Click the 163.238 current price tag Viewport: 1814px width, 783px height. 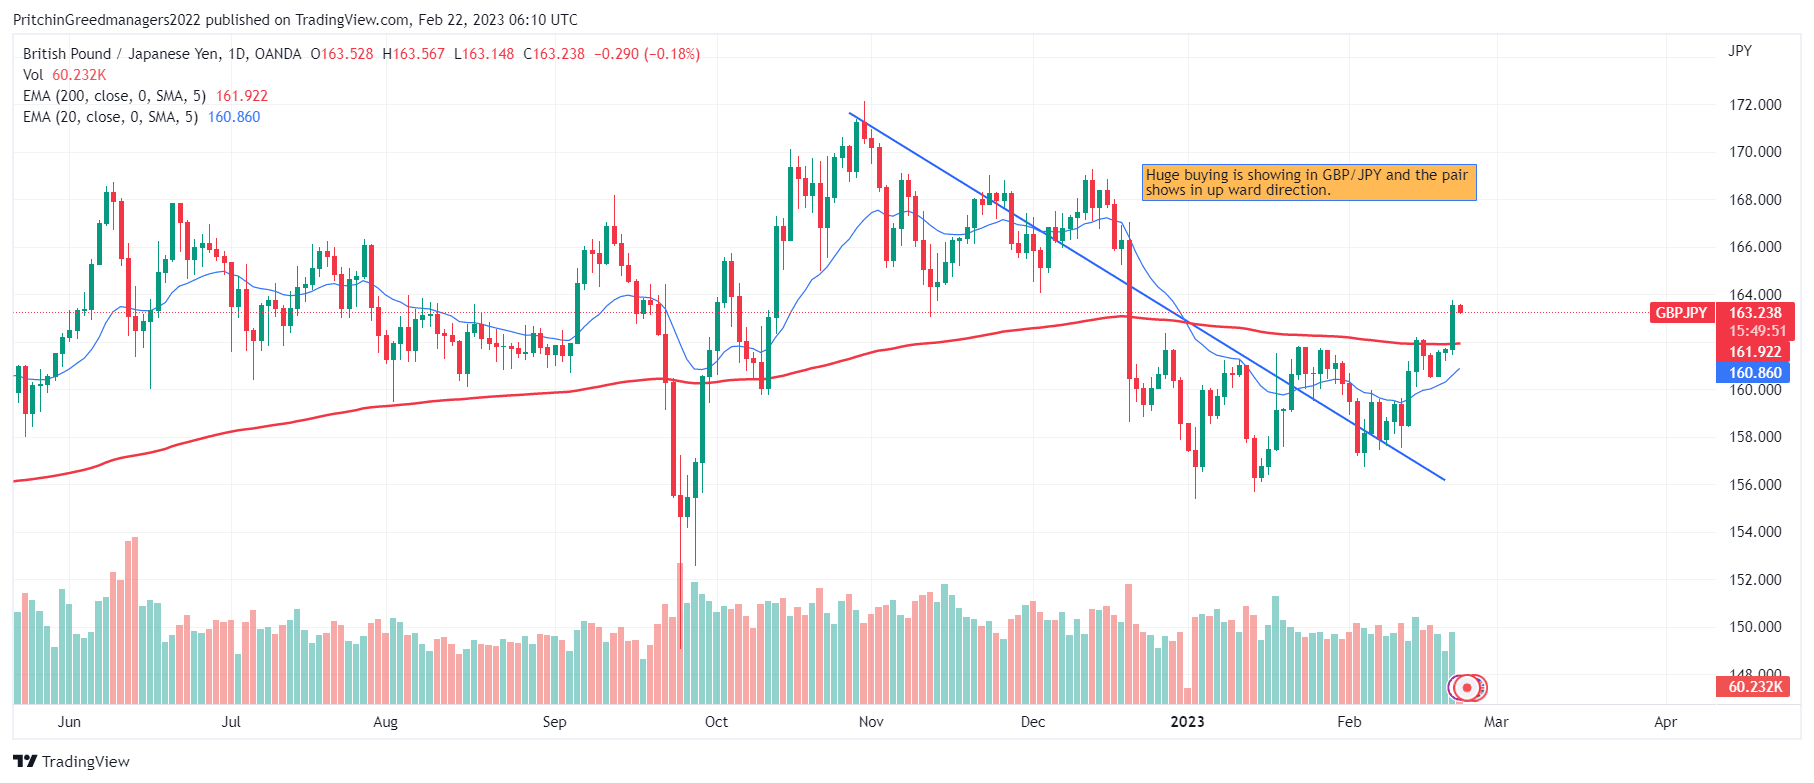(x=1756, y=313)
